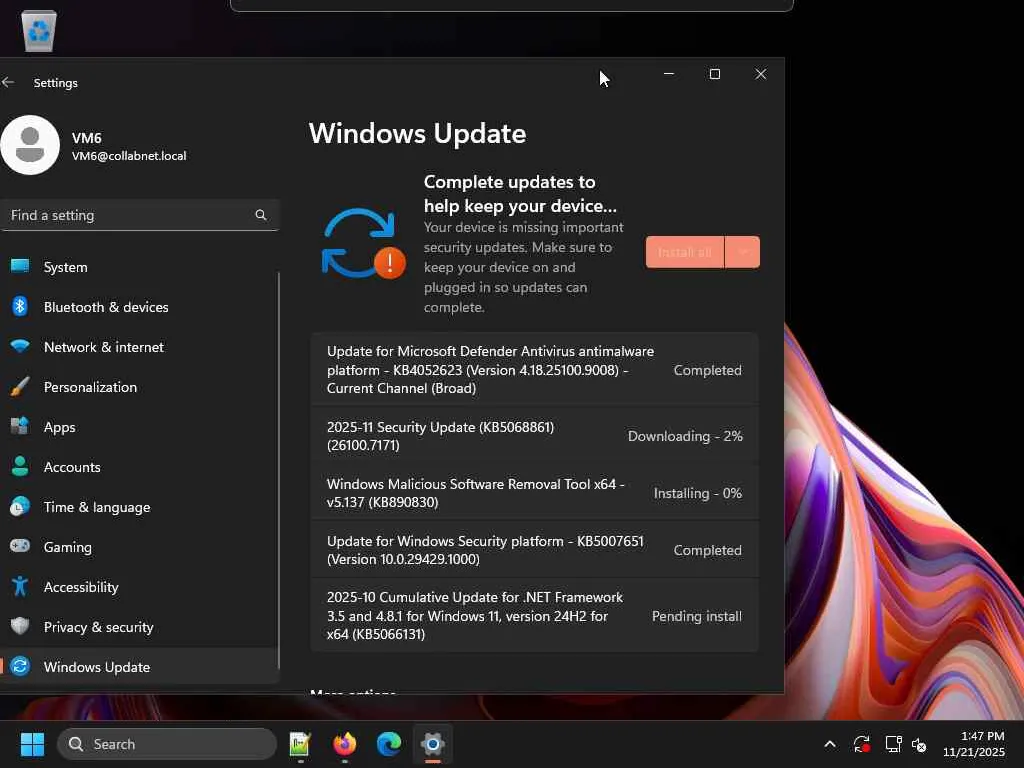Go back with the Settings back arrow
This screenshot has height=768, width=1024.
(8, 82)
